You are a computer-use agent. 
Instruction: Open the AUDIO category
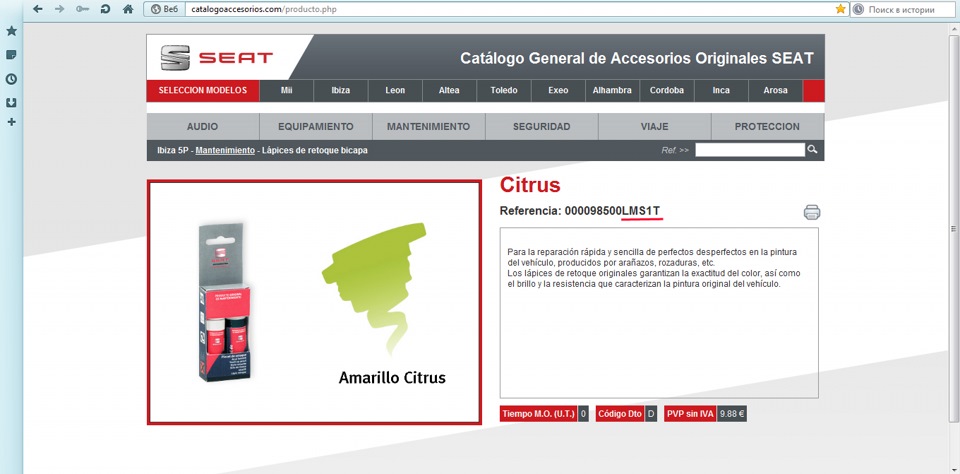[x=203, y=127]
